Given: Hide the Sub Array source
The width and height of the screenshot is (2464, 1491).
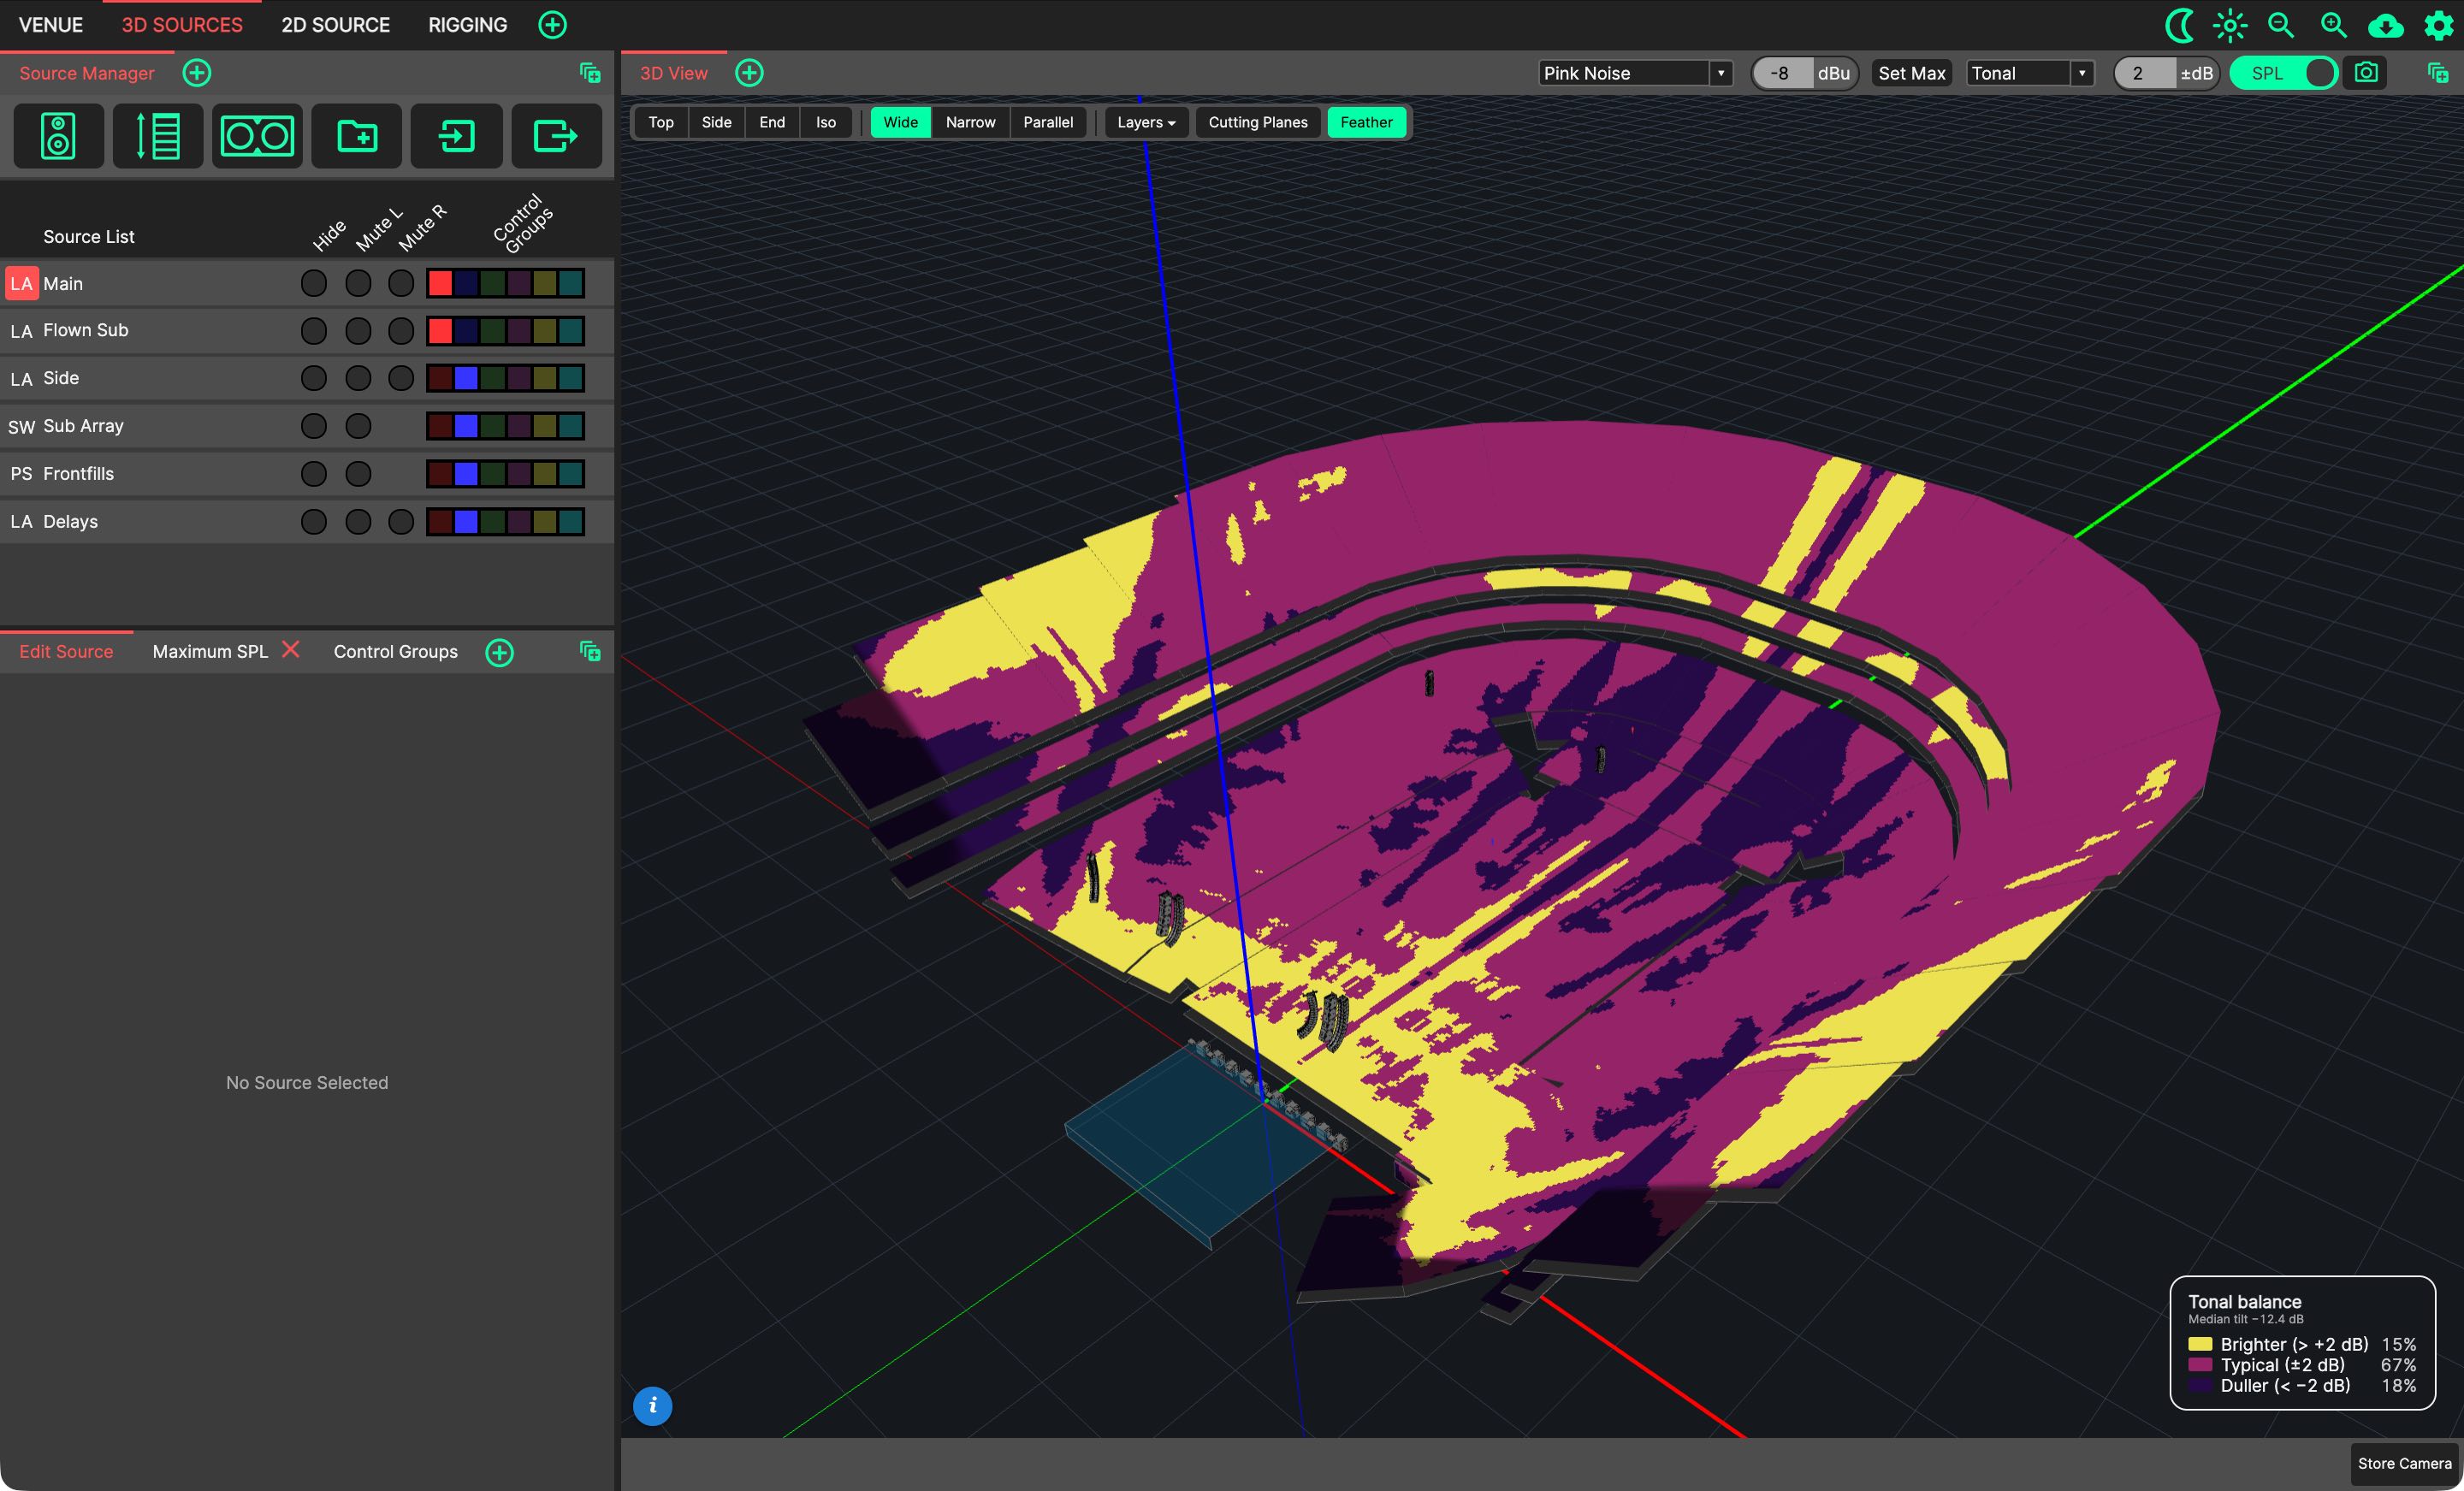Looking at the screenshot, I should point(314,426).
